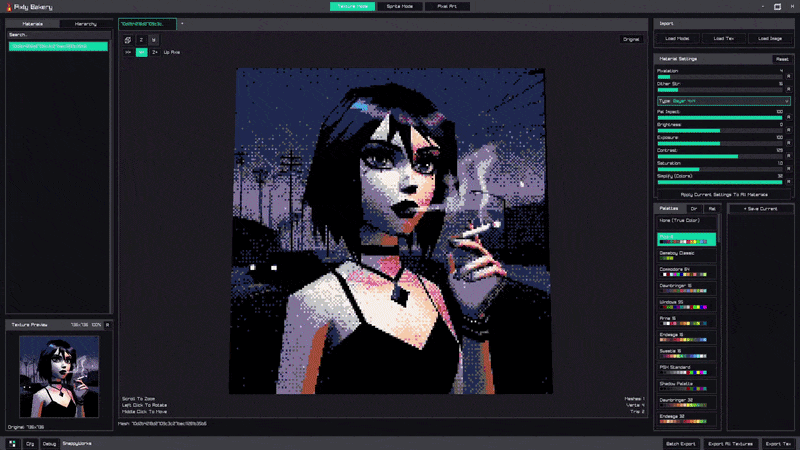The image size is (800, 450).
Task: Click the material Search field
Action: pyautogui.click(x=58, y=35)
